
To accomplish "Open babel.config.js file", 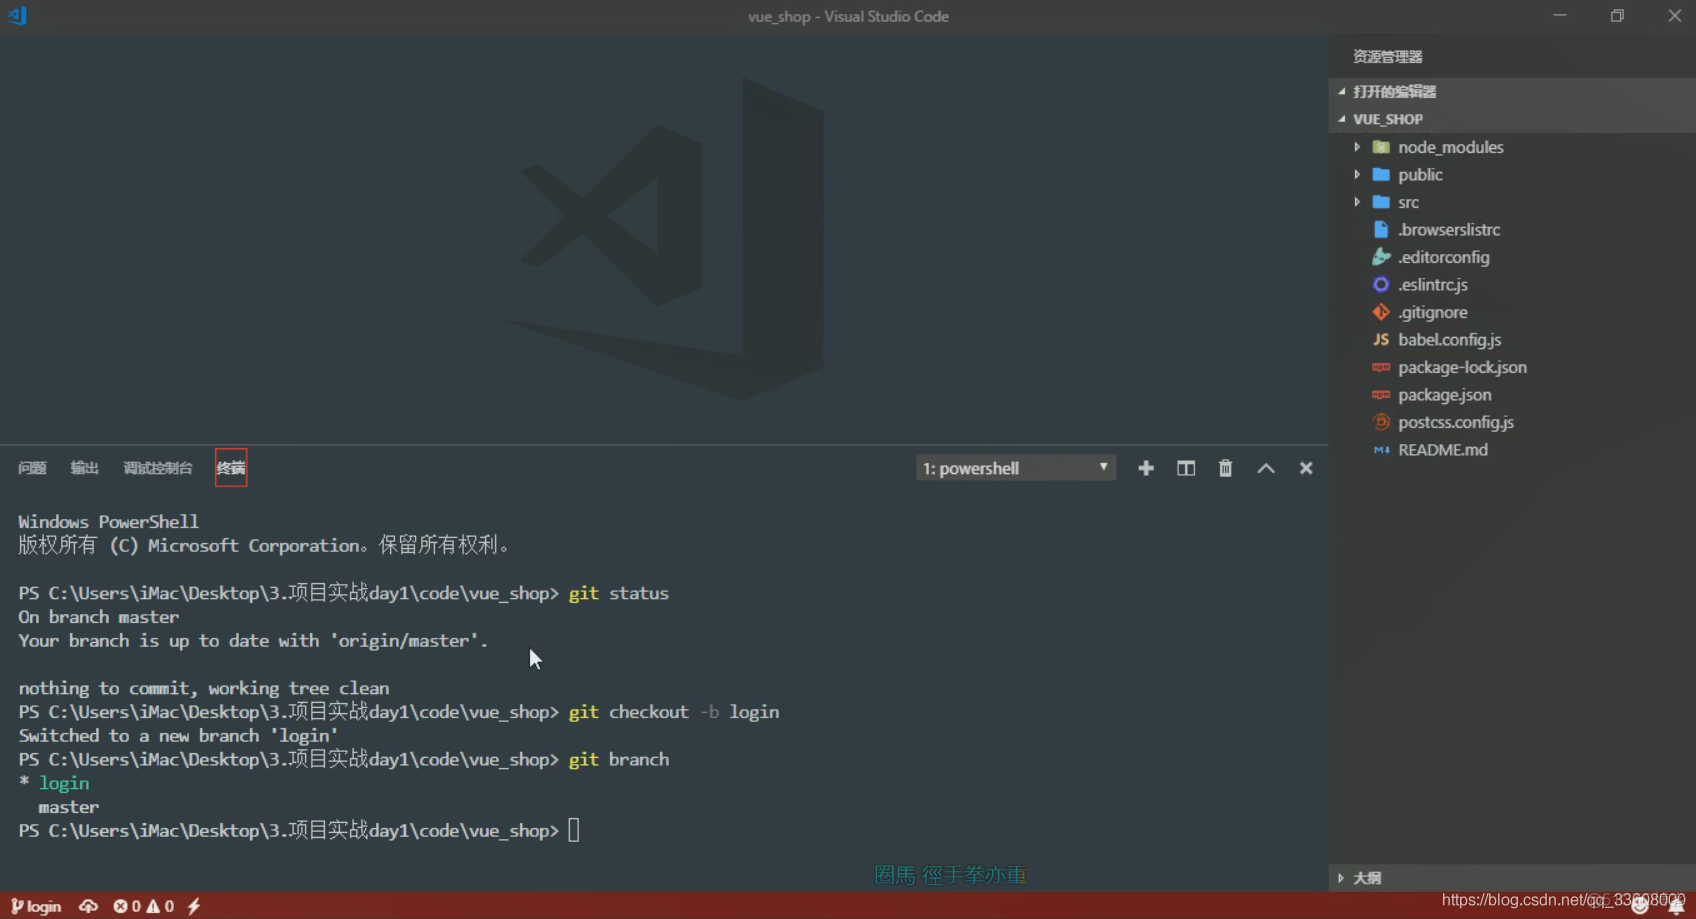I will 1450,340.
